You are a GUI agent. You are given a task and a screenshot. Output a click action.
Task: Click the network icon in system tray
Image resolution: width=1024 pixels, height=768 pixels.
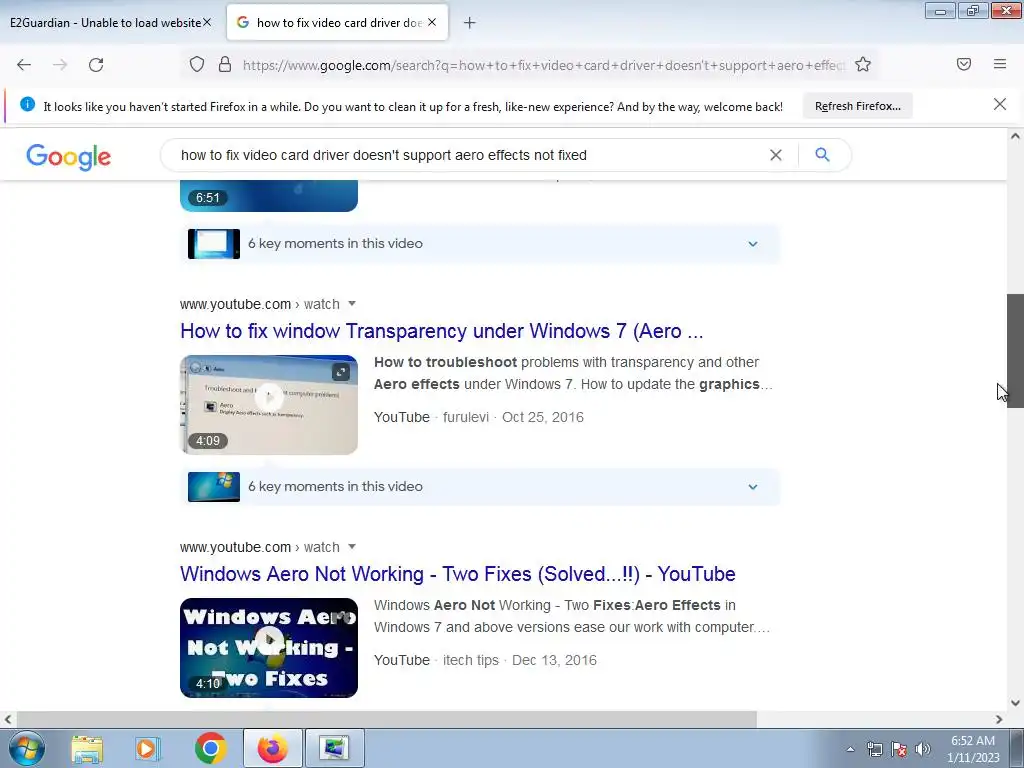pyautogui.click(x=874, y=749)
